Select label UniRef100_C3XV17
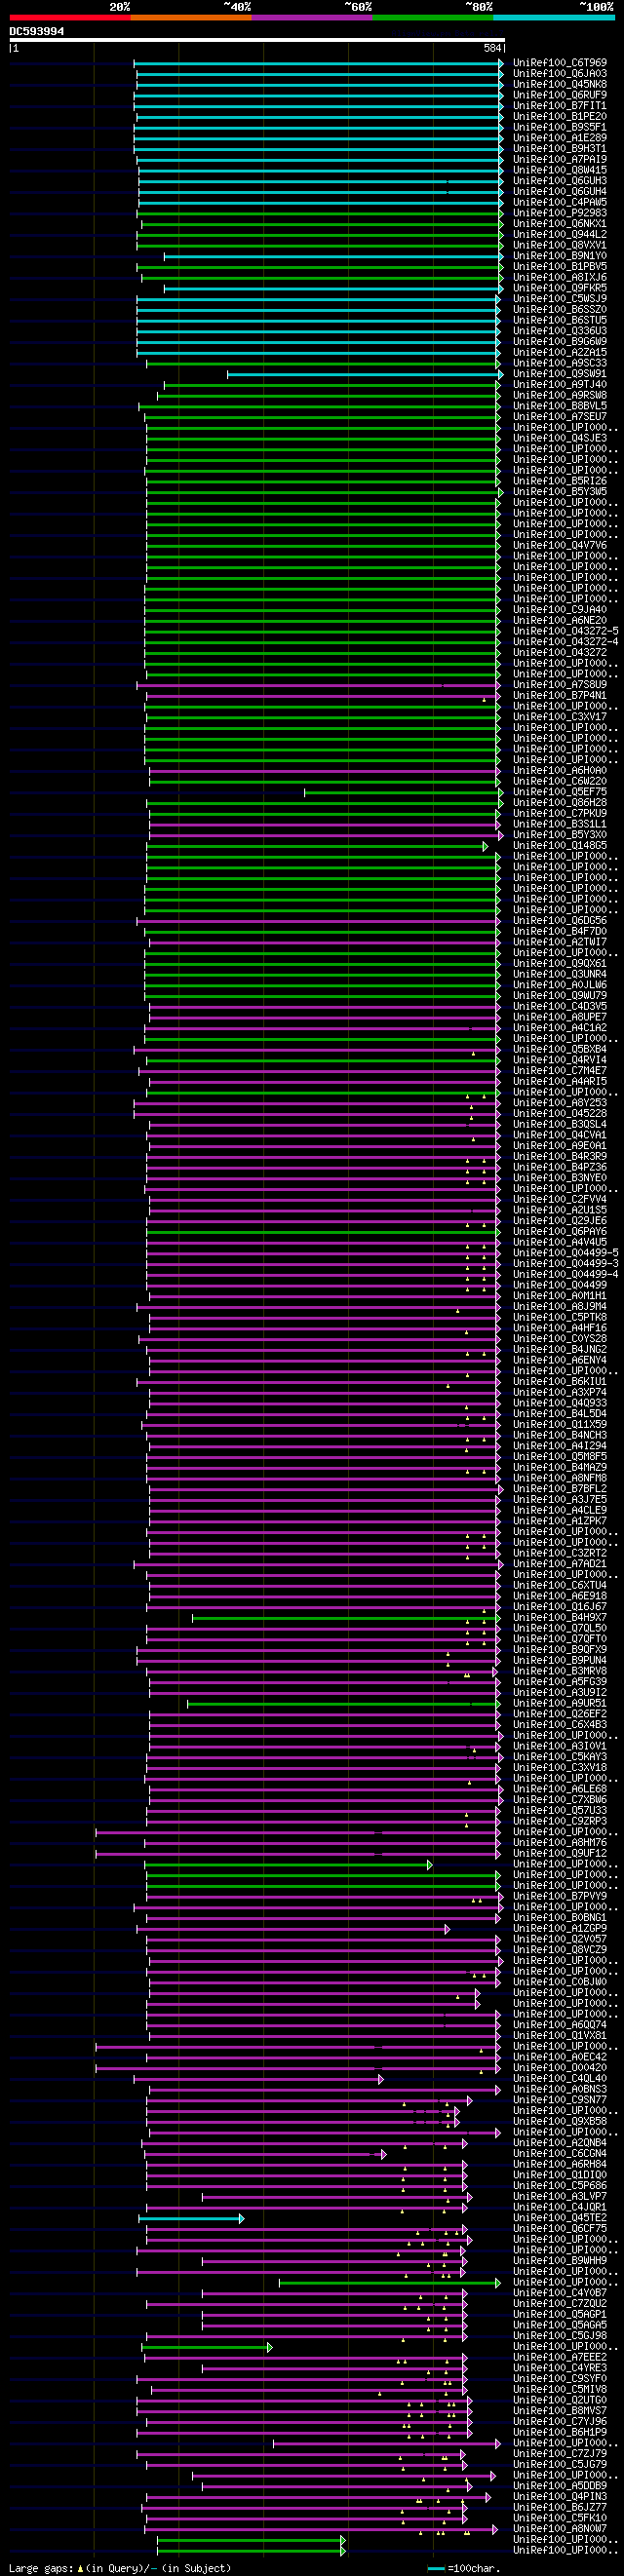 pyautogui.click(x=560, y=717)
